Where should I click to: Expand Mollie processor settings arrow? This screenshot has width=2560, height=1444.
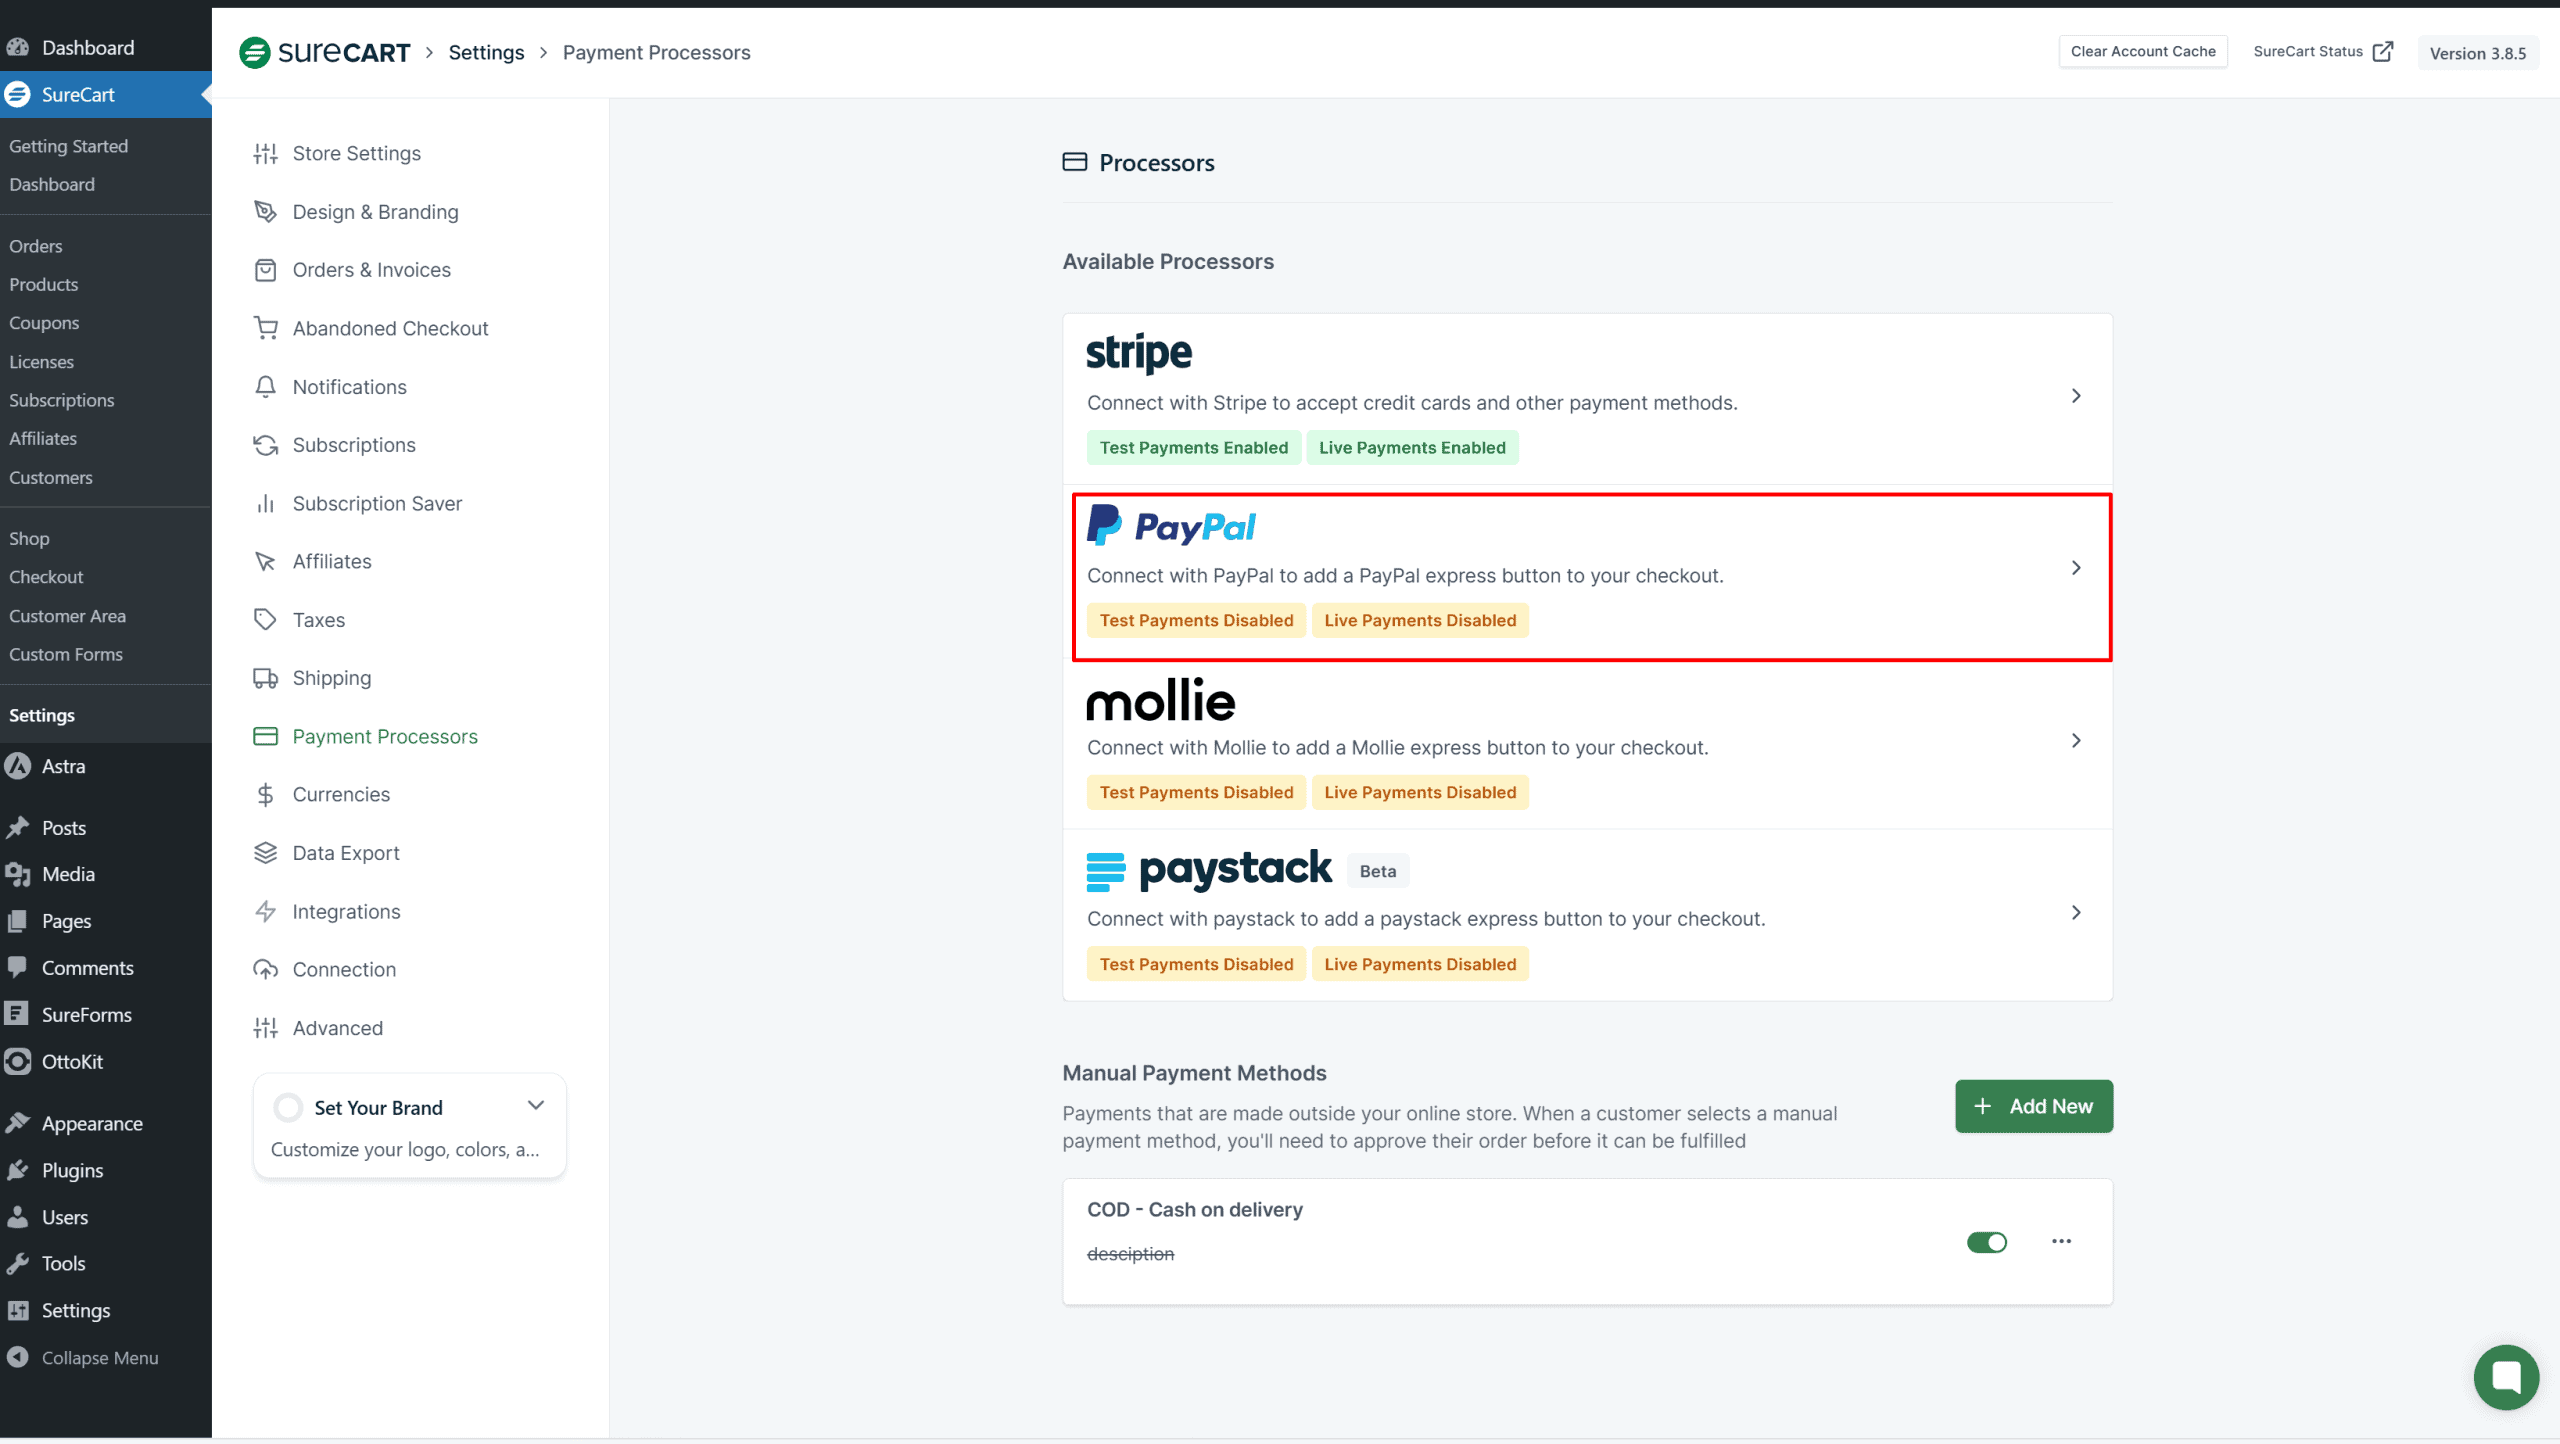pos(2076,740)
